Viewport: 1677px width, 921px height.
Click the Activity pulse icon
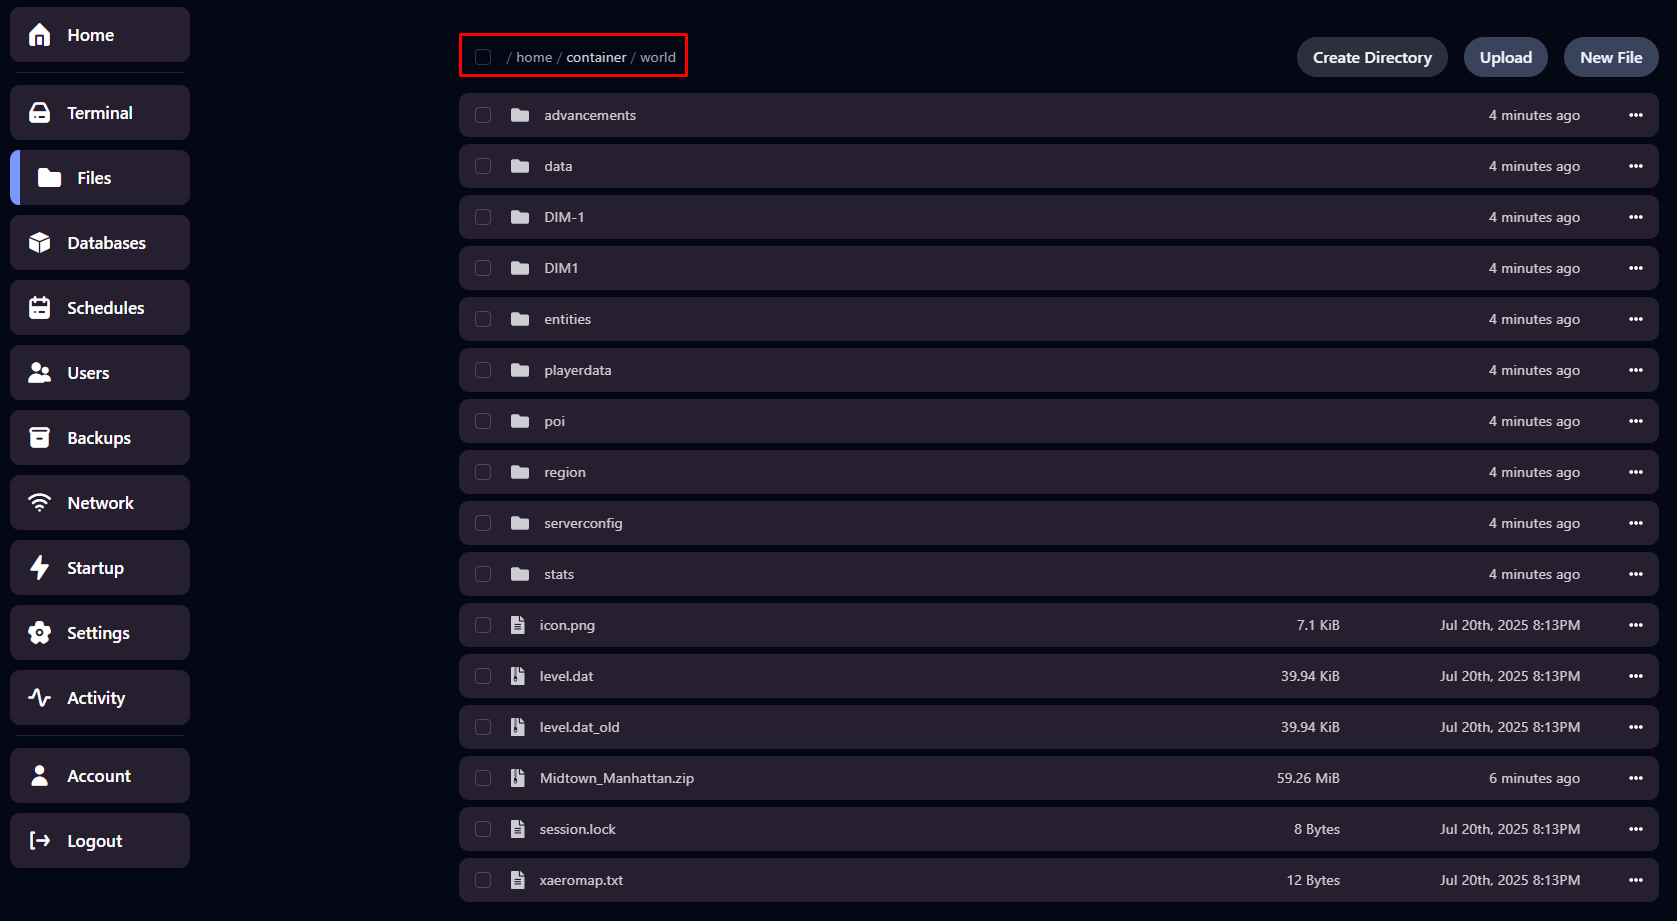click(40, 698)
